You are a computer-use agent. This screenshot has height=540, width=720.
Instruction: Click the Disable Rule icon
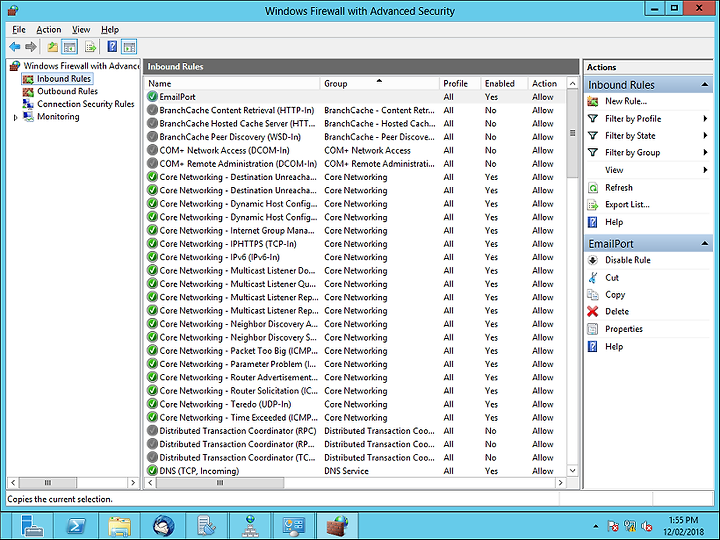[x=593, y=260]
